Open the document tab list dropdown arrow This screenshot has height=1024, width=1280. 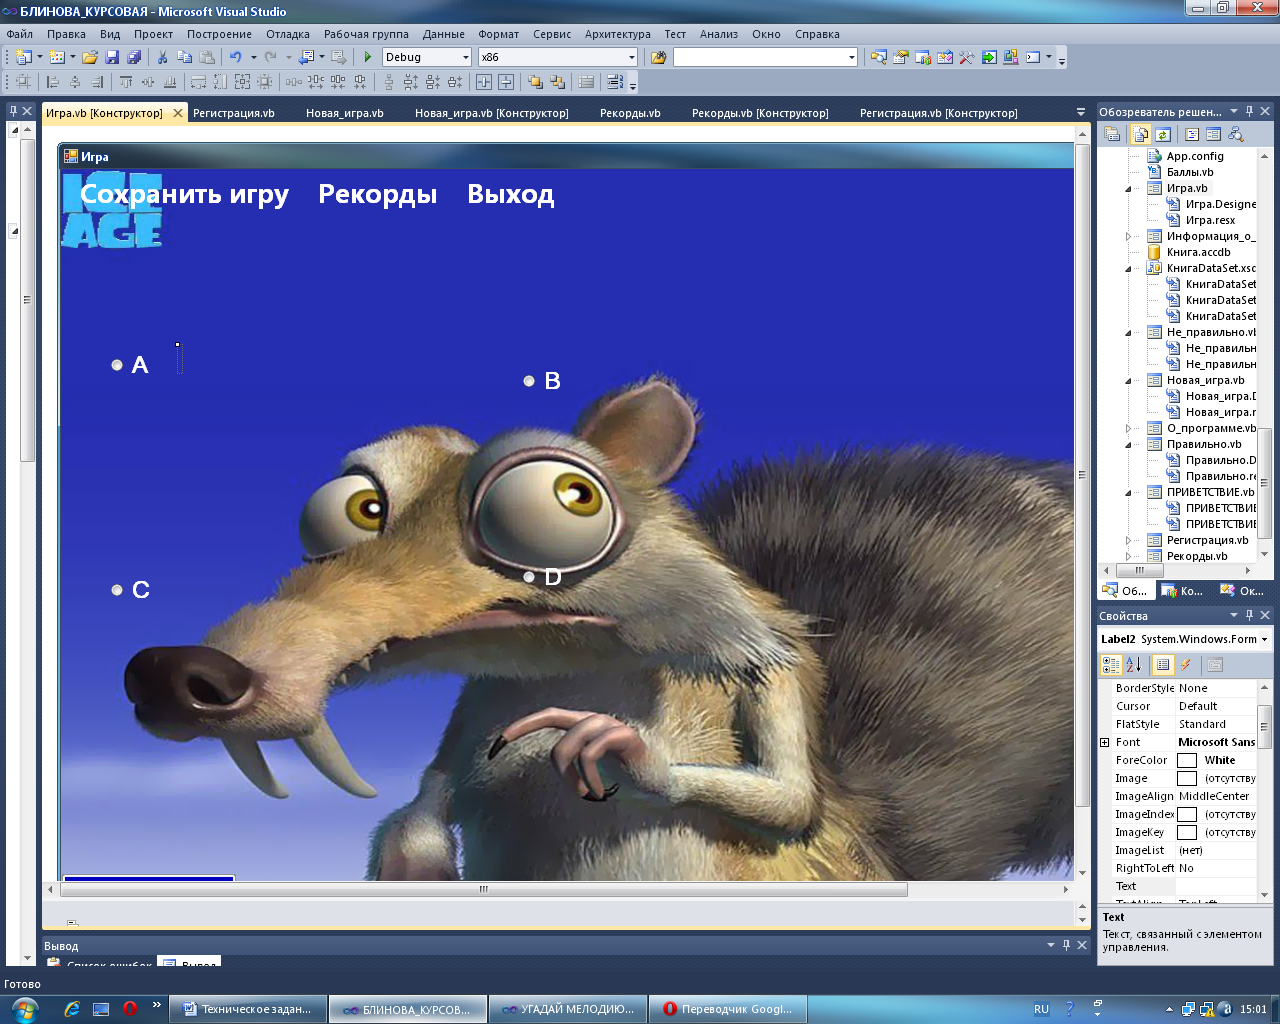(1081, 112)
